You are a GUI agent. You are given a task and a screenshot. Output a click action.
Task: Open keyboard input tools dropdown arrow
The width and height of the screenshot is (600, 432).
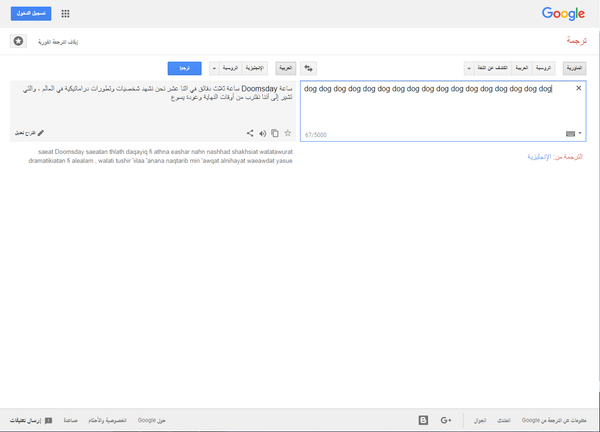tap(579, 132)
